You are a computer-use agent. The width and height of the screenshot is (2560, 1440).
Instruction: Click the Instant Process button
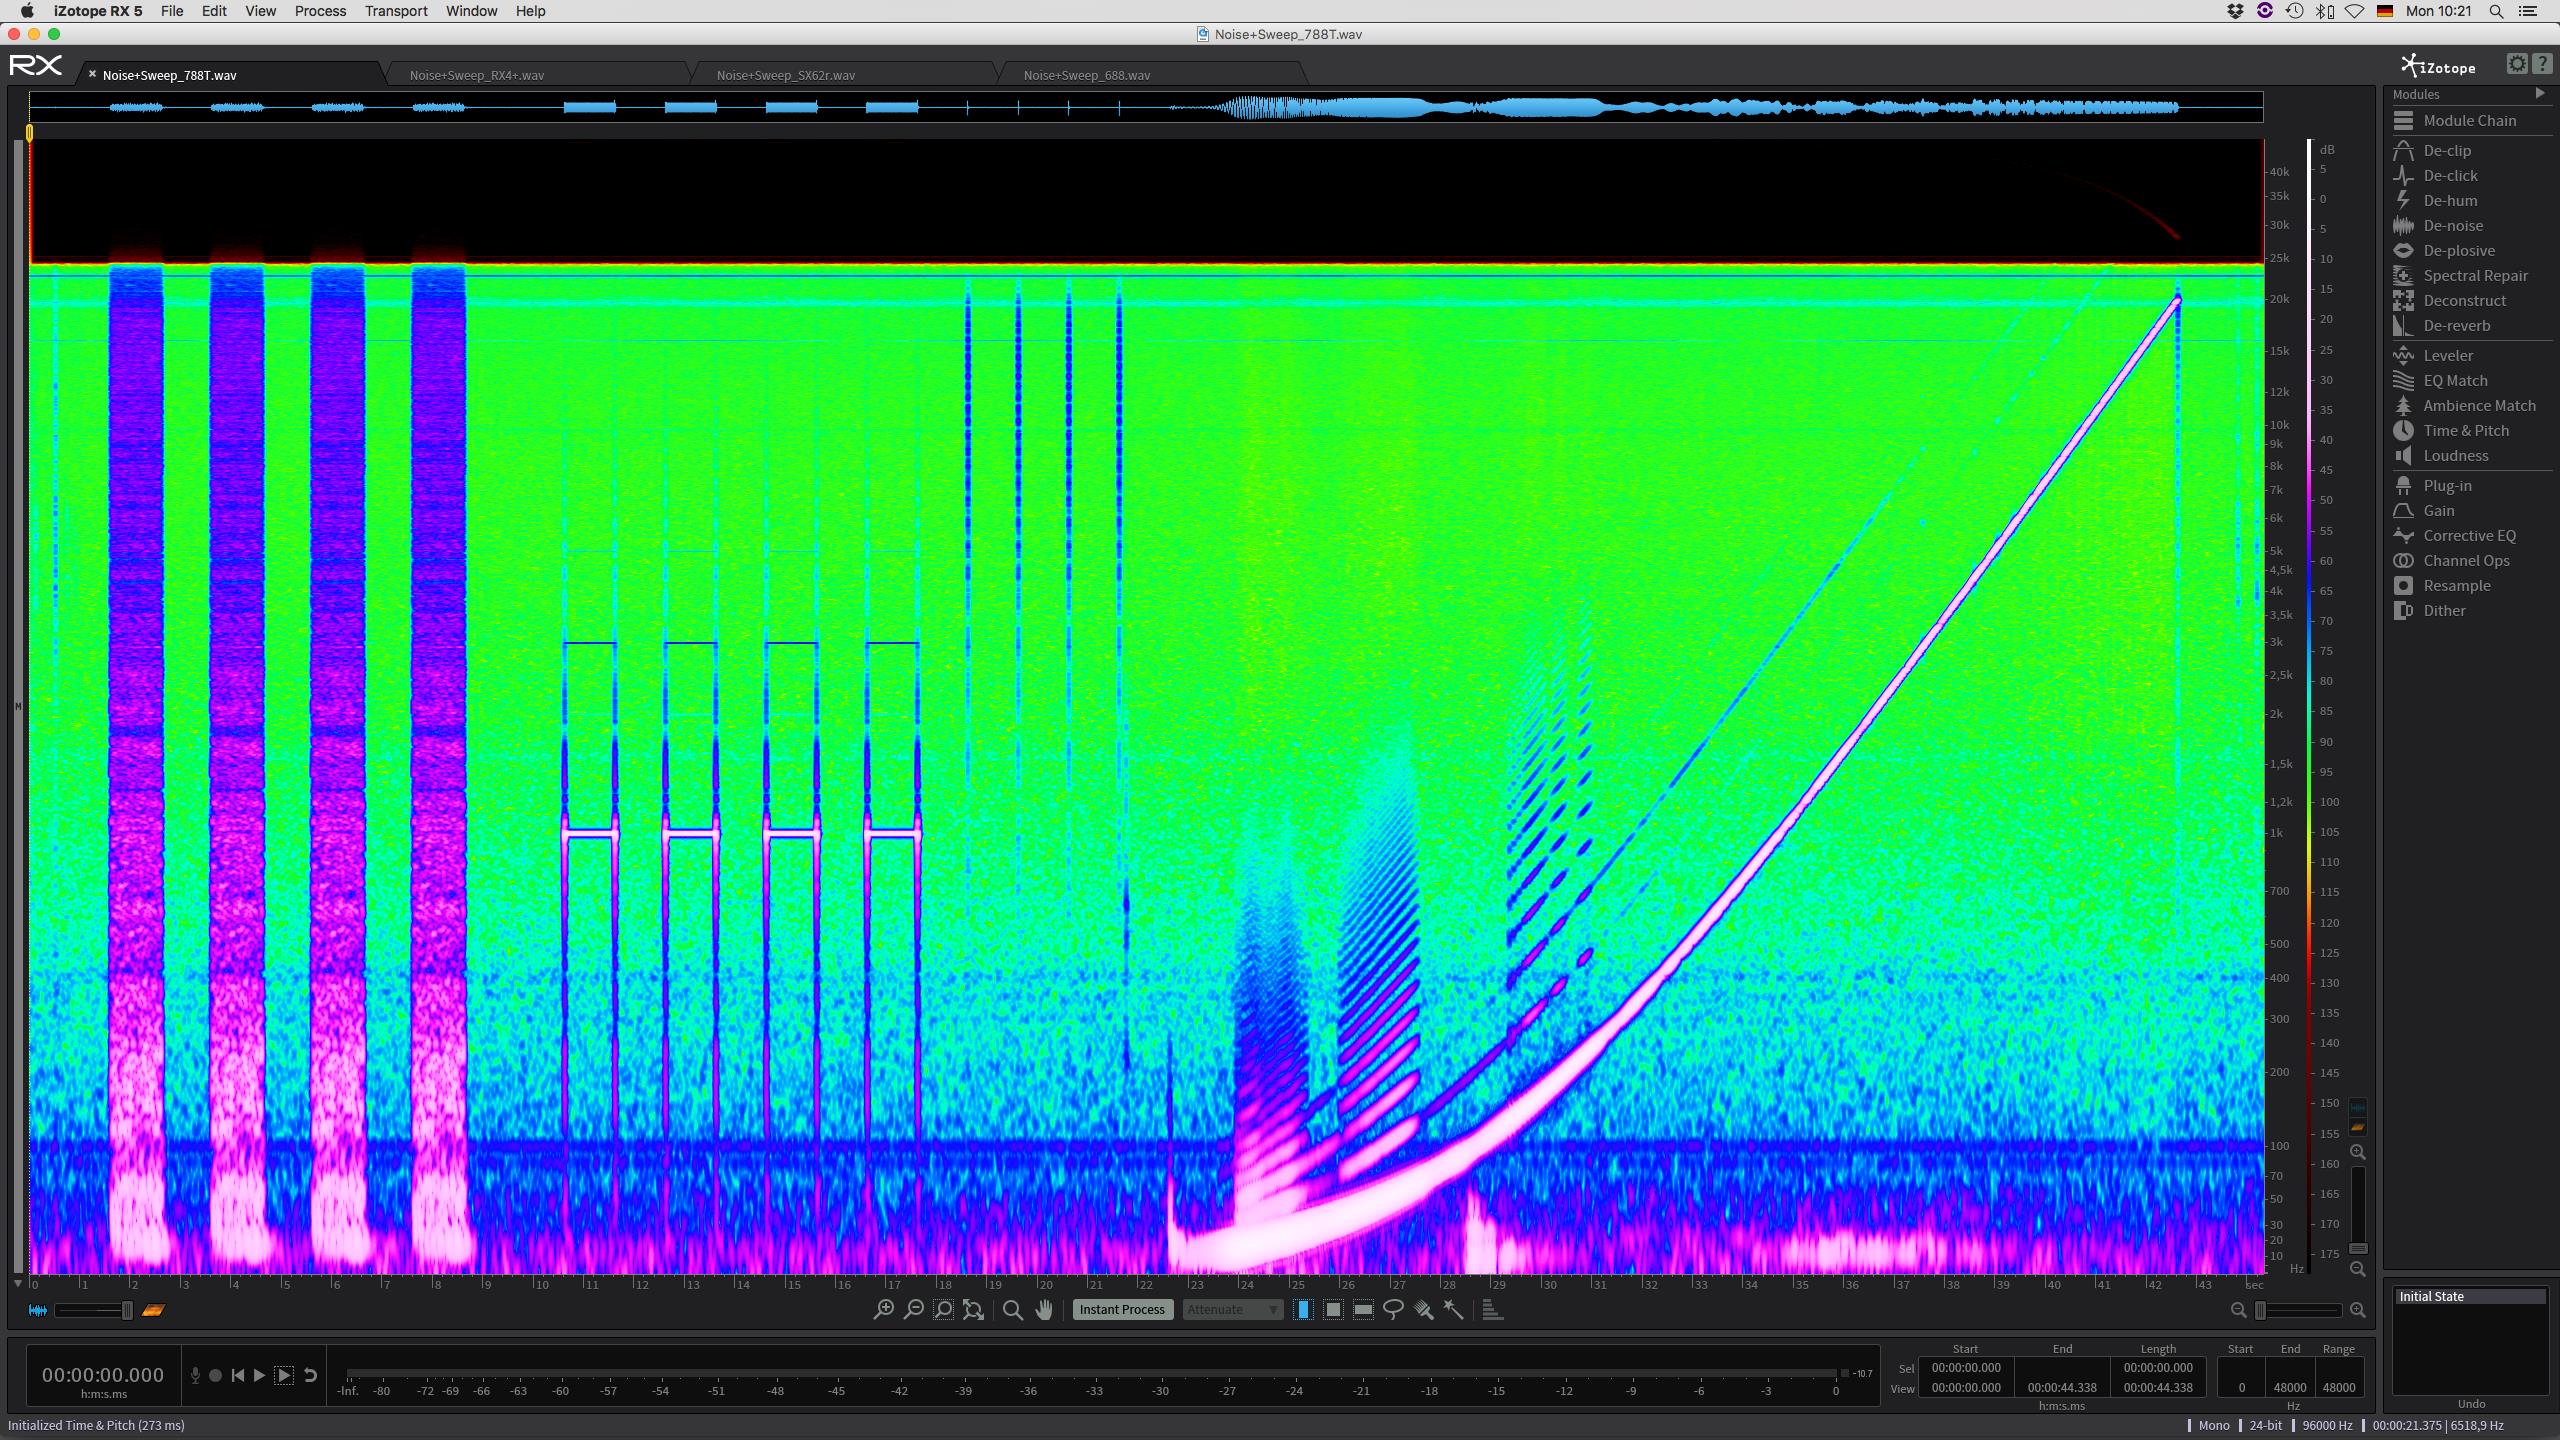pyautogui.click(x=1122, y=1309)
